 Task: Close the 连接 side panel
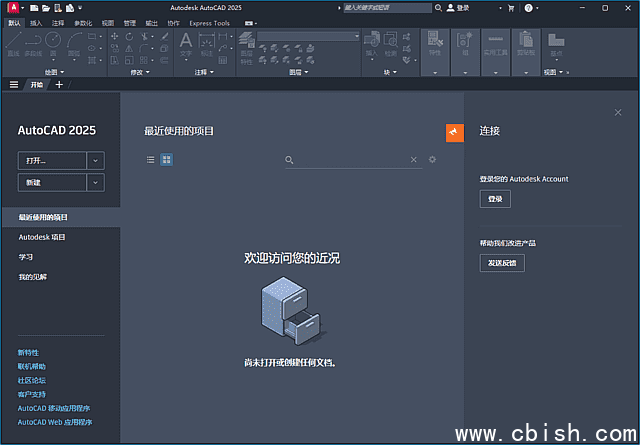point(618,112)
